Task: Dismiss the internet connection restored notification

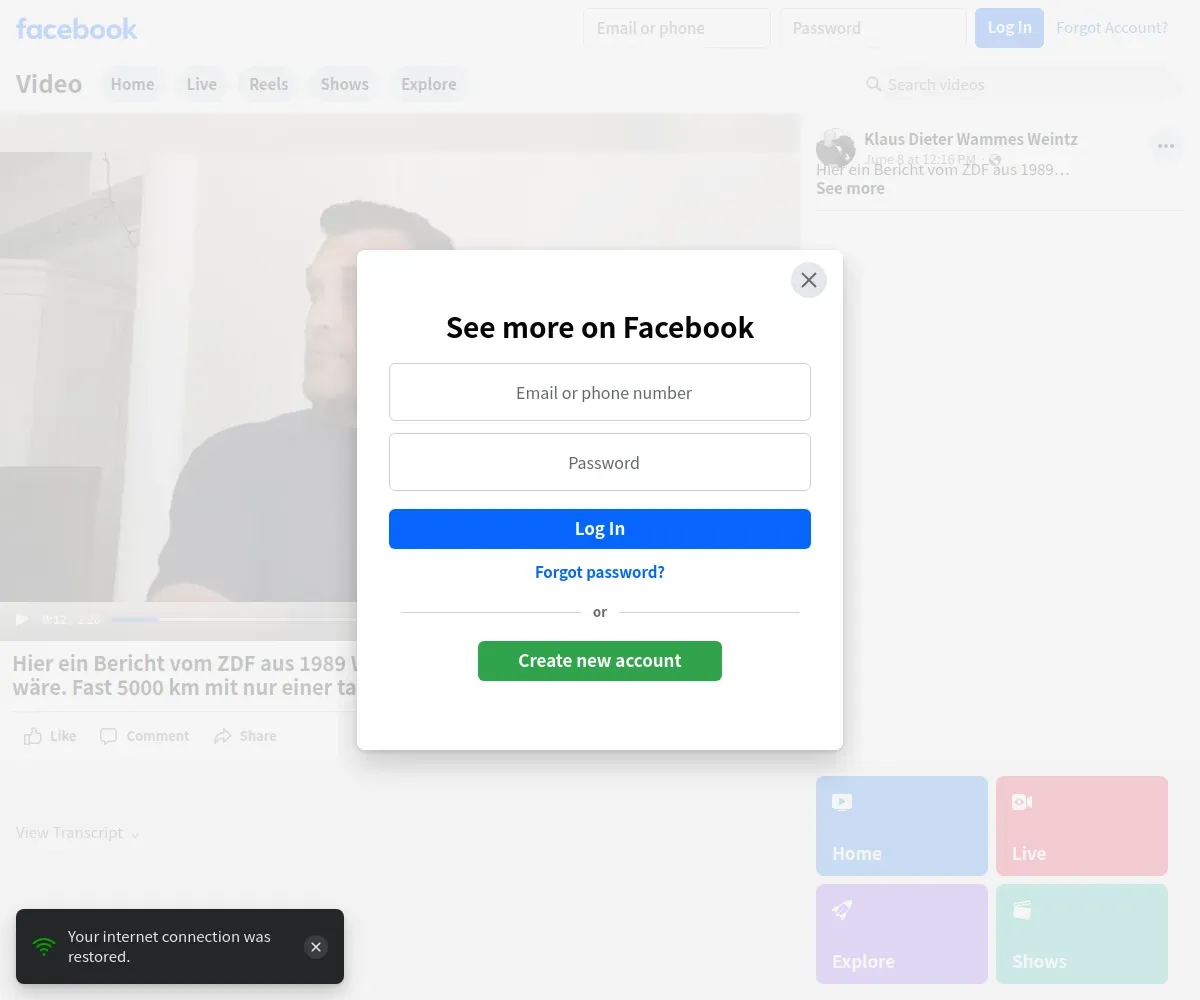Action: click(x=316, y=947)
